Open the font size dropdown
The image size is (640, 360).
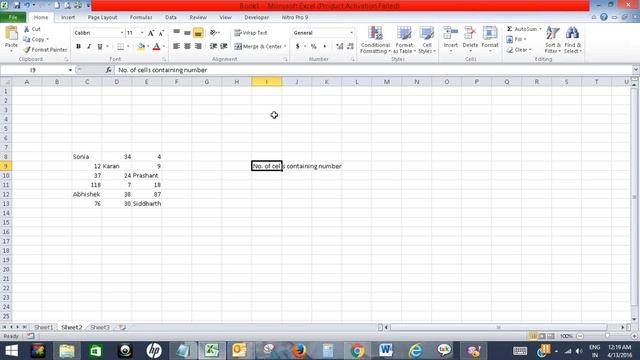(142, 33)
